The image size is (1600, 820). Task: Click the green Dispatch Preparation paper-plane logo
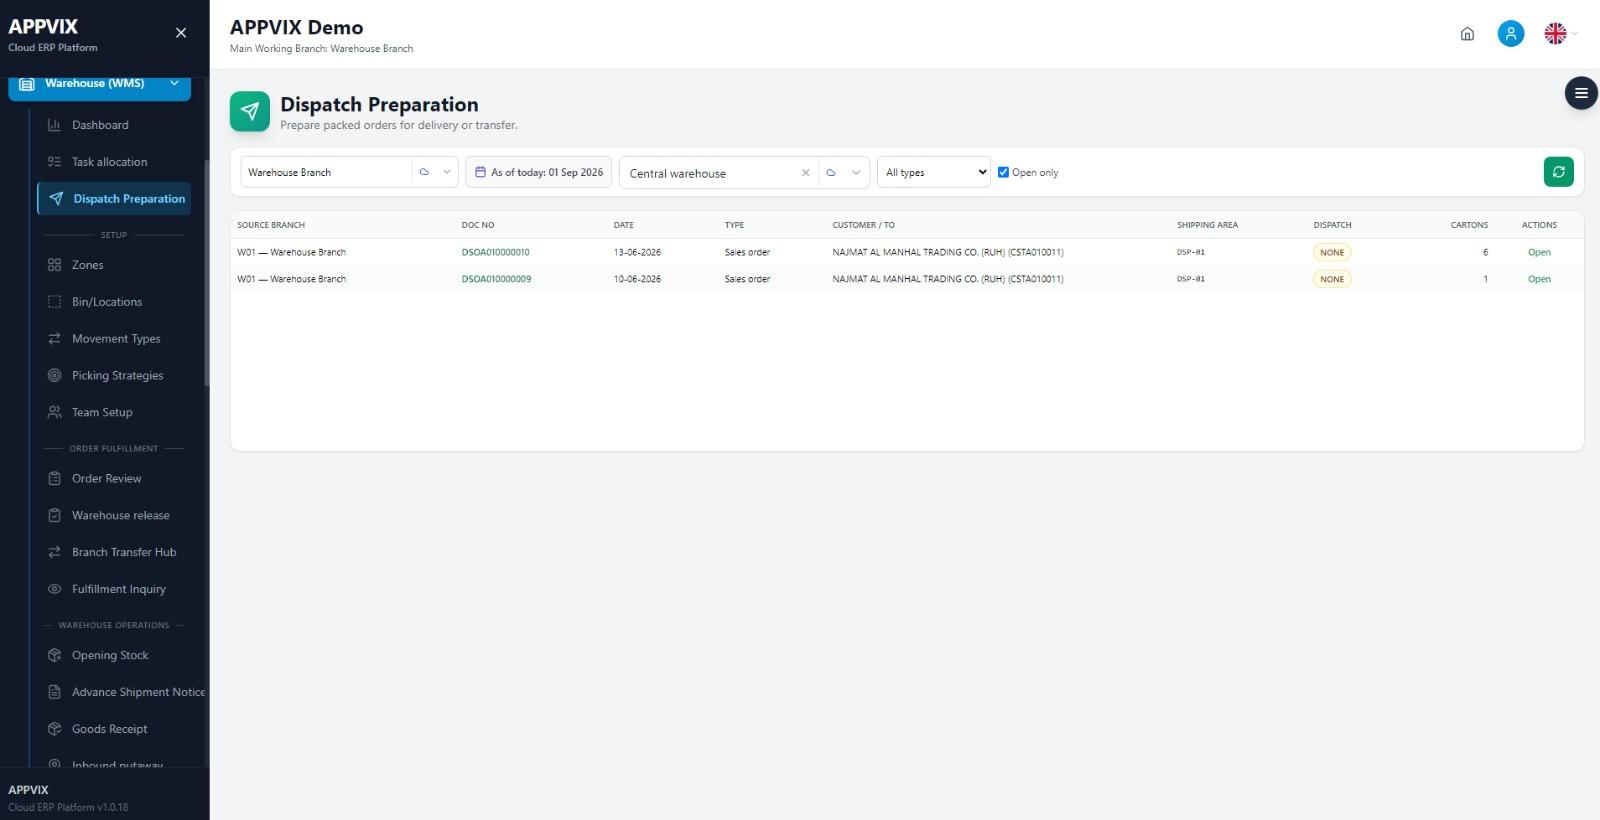point(250,112)
